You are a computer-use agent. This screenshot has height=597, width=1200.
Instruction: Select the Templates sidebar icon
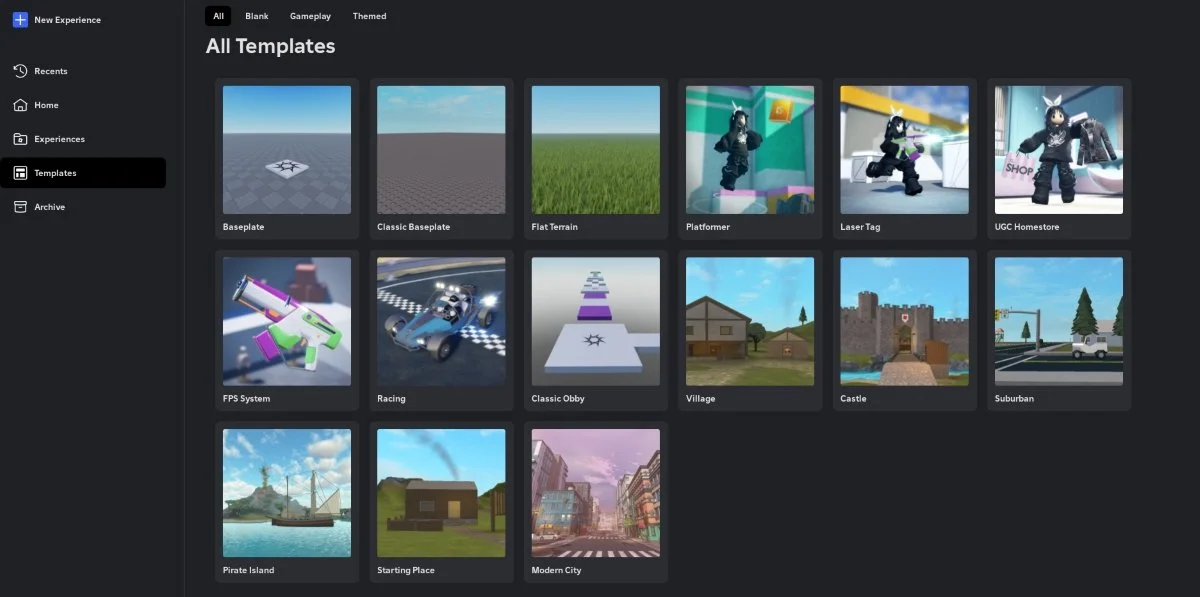click(20, 173)
